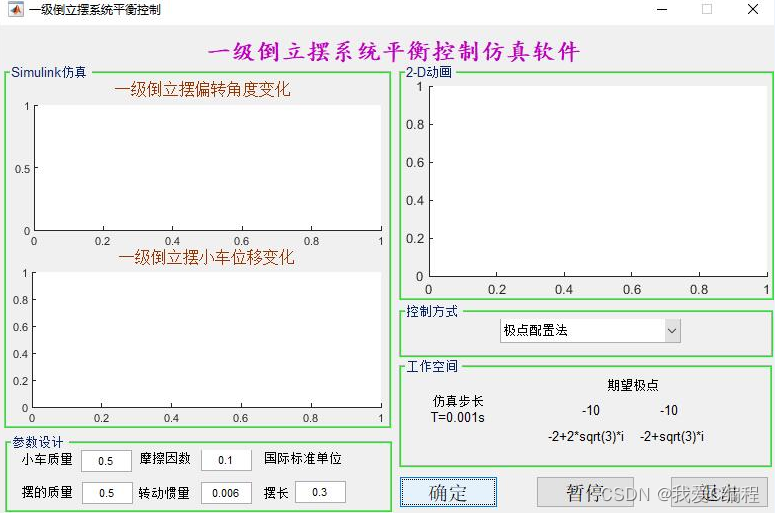Click the pole value -2+sqrt(3)*i
The image size is (775, 513).
672,436
